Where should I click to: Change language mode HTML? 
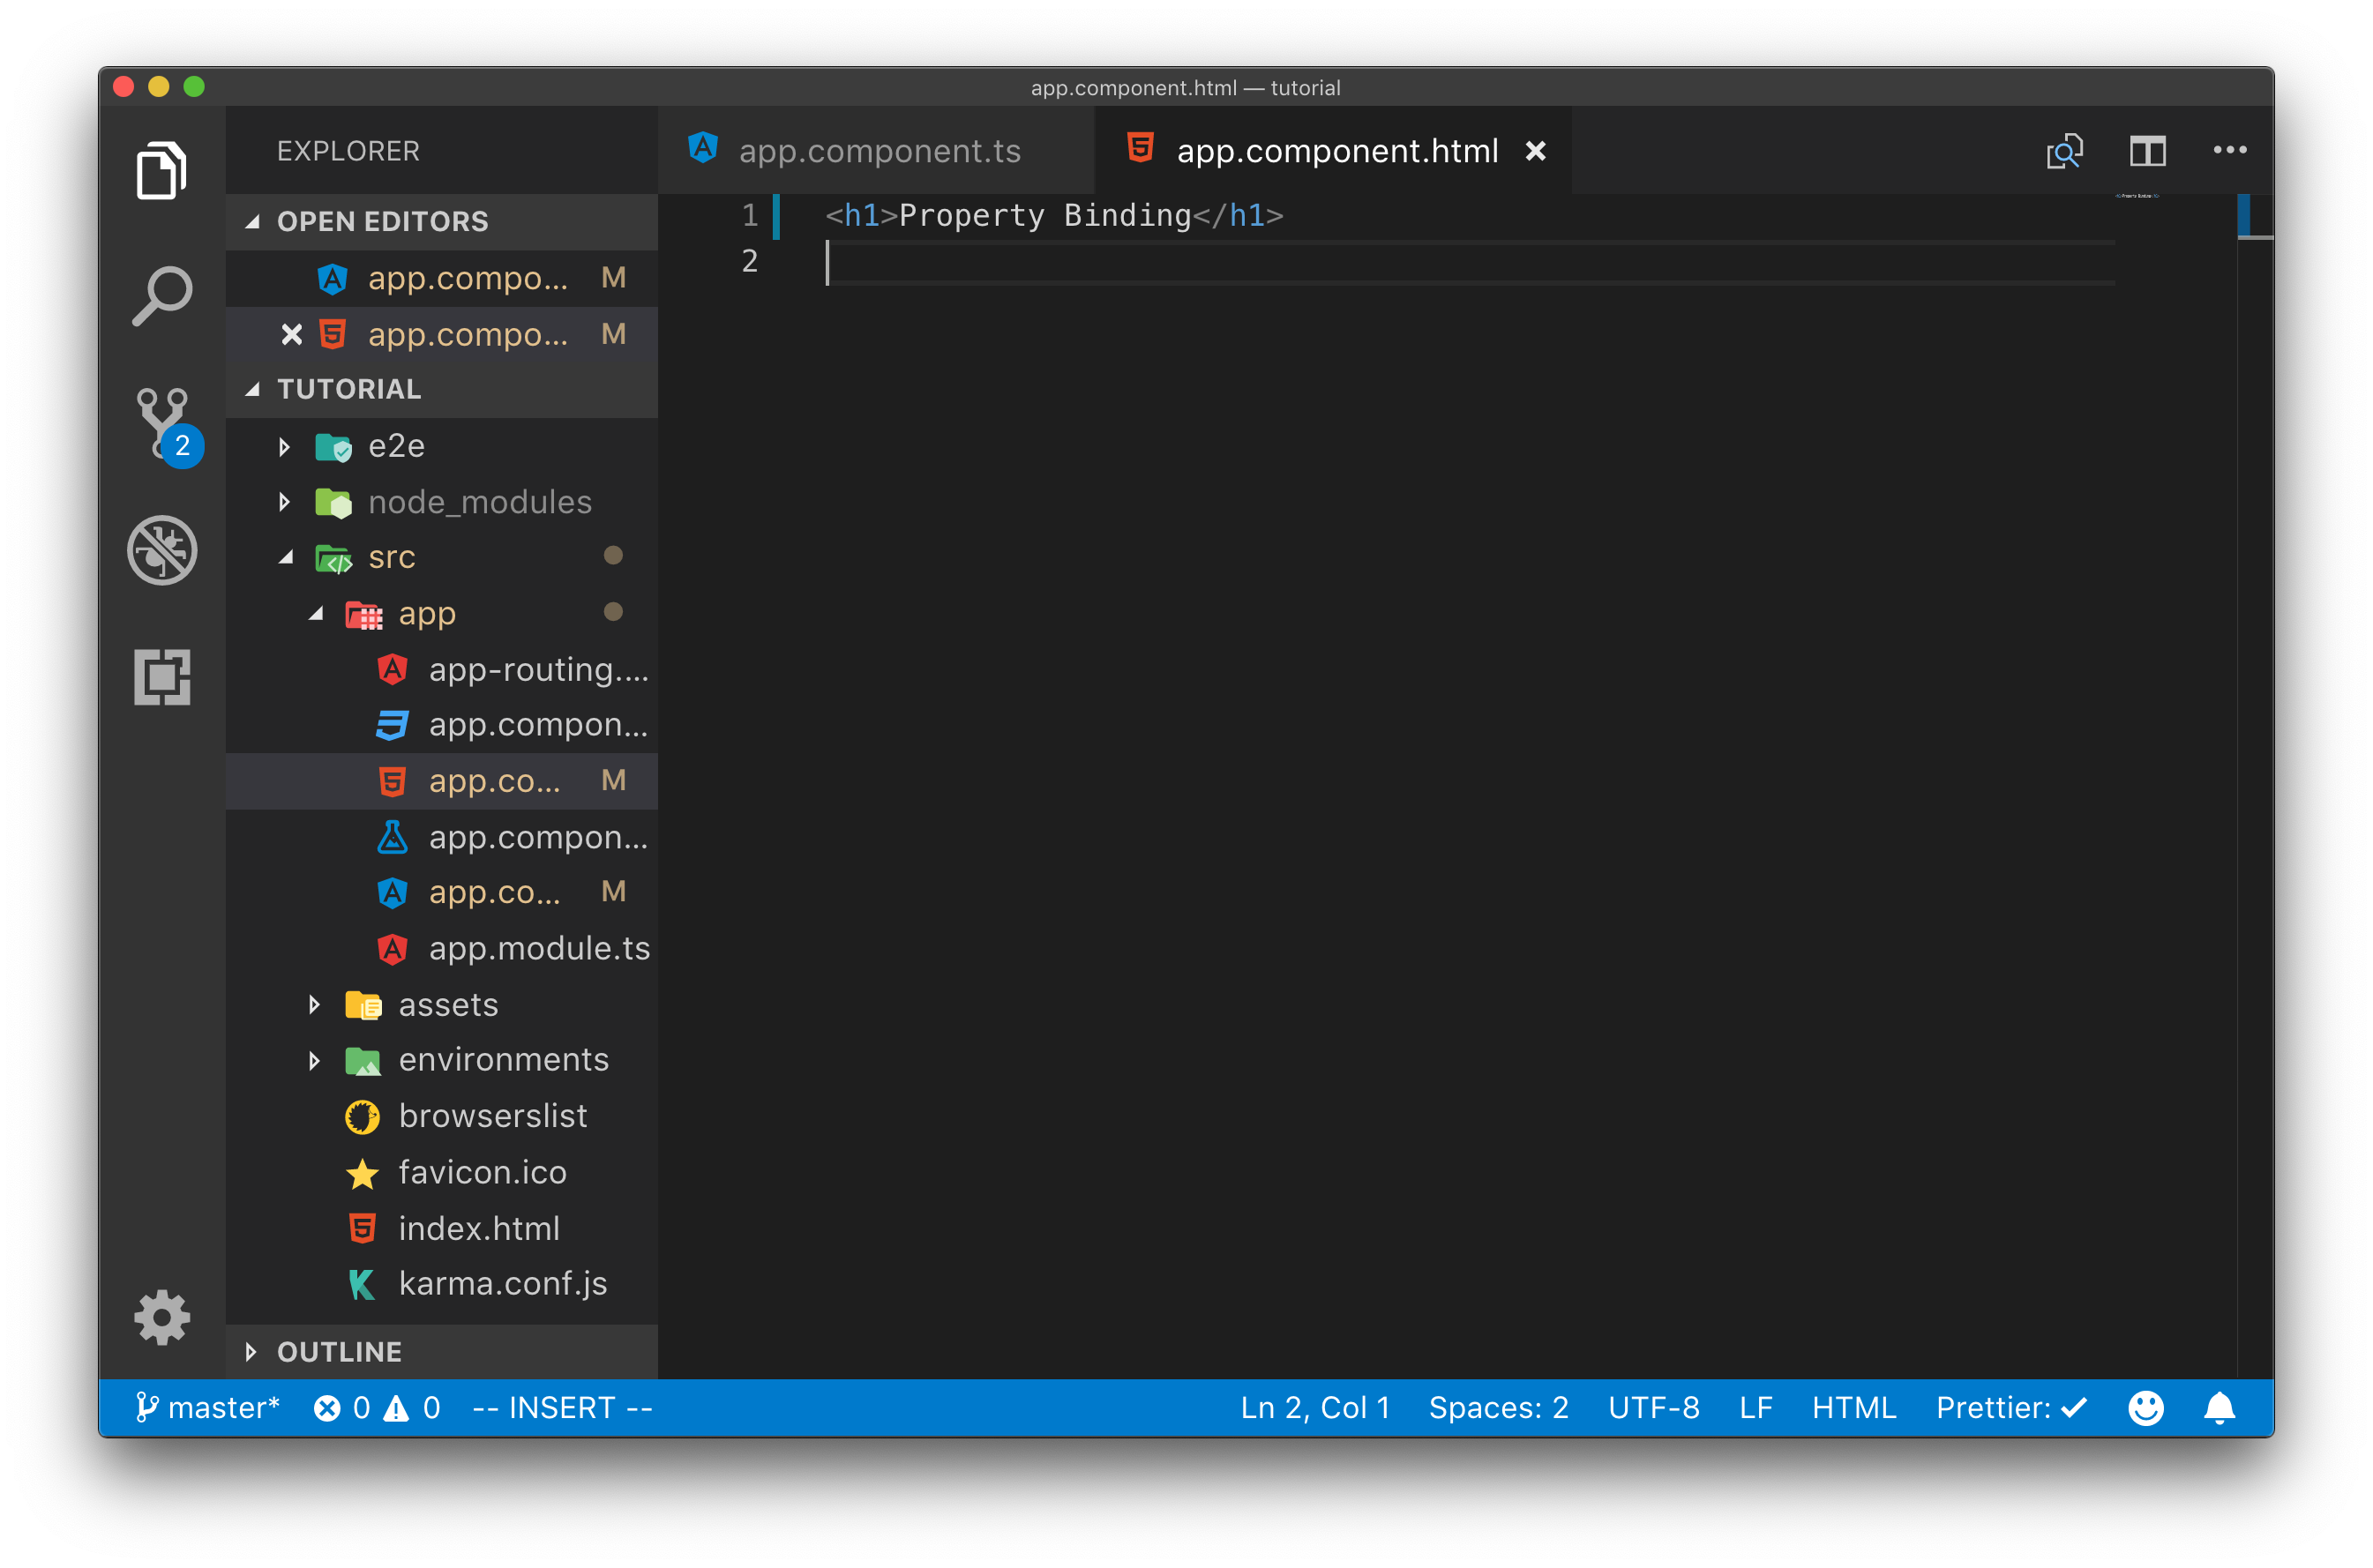1853,1408
